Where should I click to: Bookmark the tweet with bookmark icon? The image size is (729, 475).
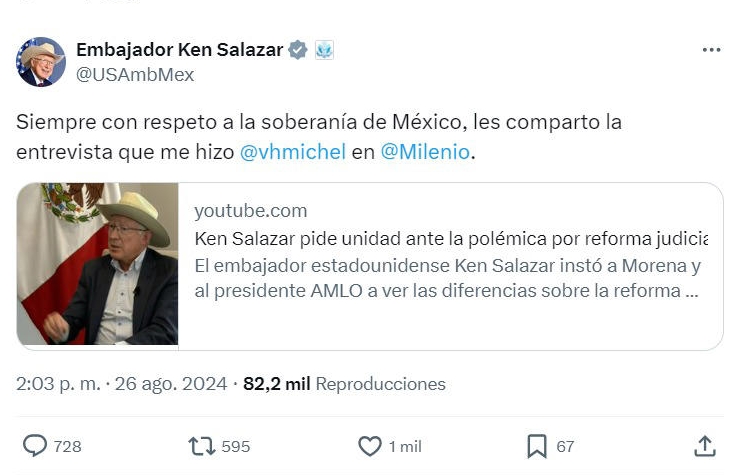point(537,446)
